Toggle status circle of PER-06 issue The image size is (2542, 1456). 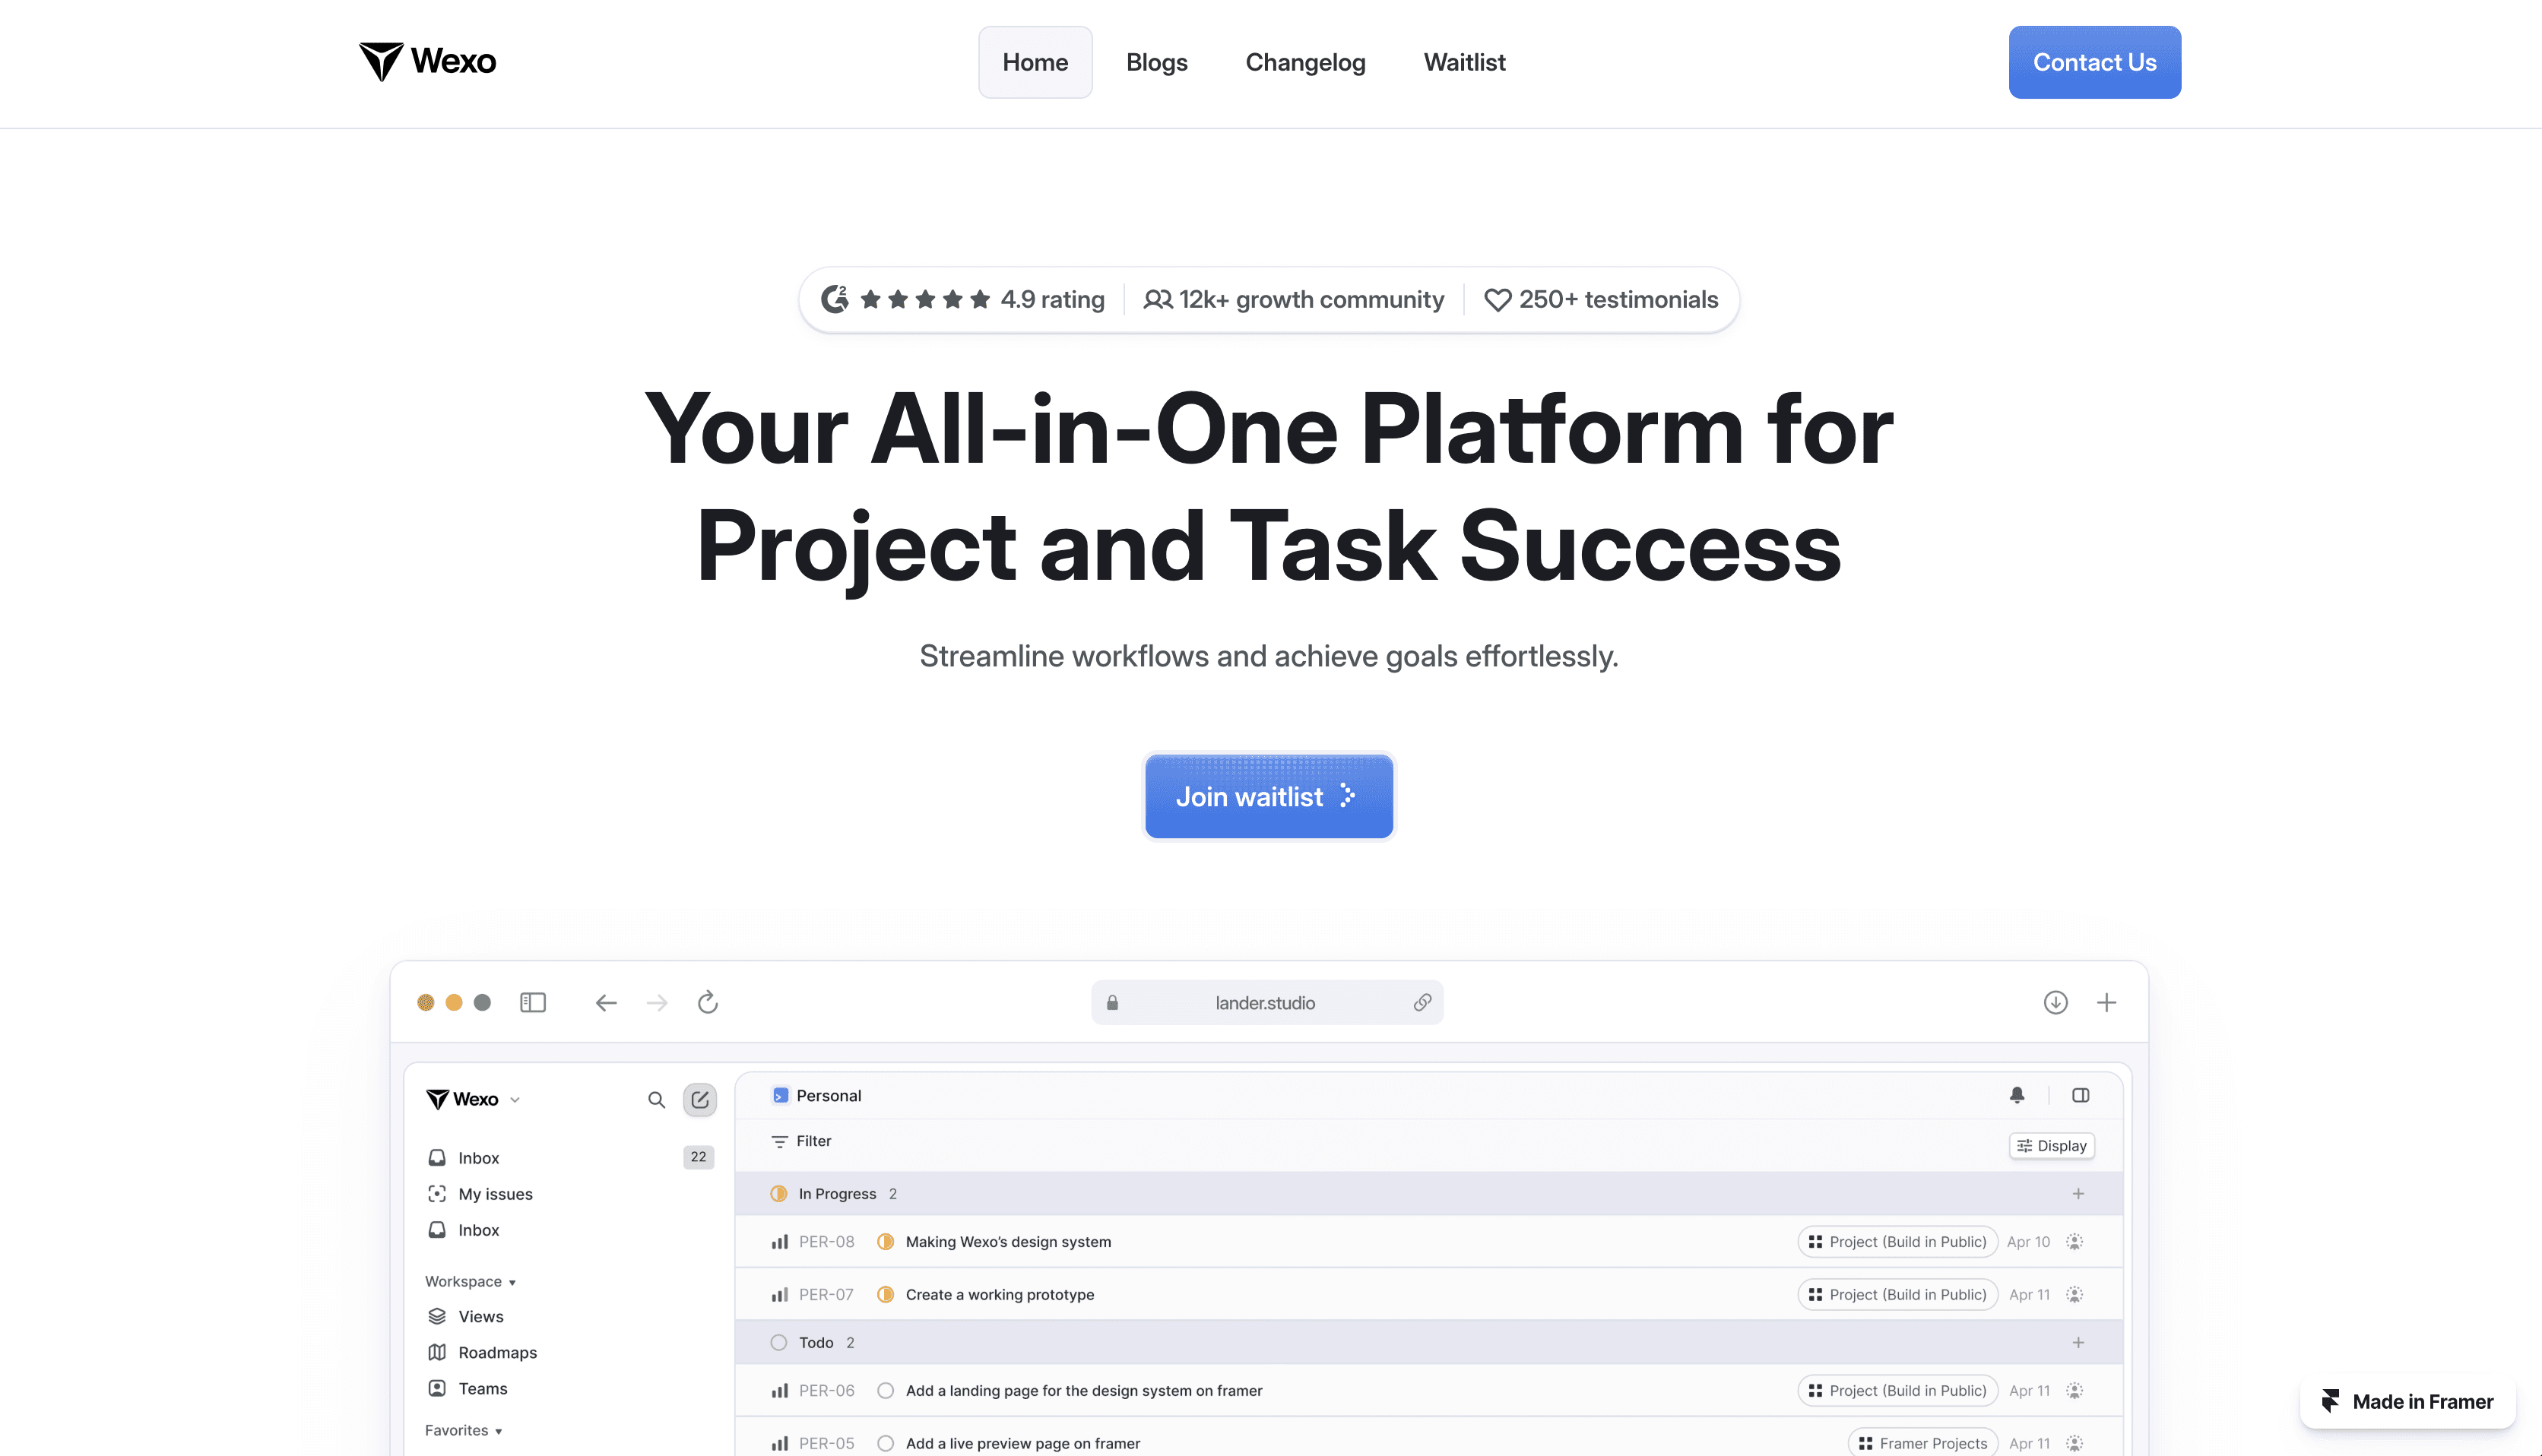pyautogui.click(x=885, y=1390)
